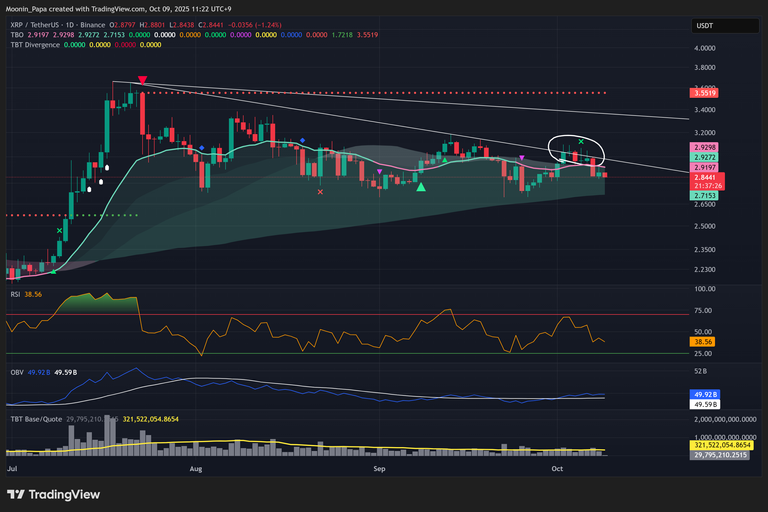Click the purple down-triangle marker in late September
768x512 pixels.
point(521,157)
